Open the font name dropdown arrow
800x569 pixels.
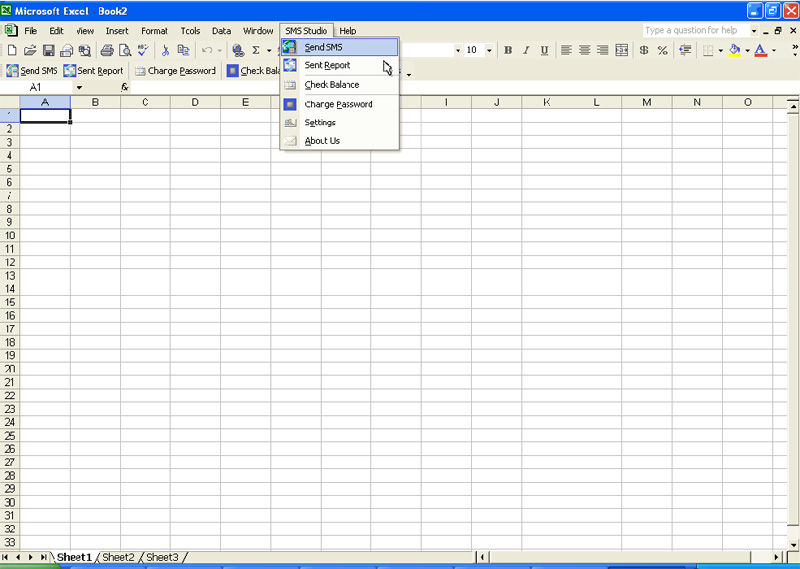click(458, 50)
